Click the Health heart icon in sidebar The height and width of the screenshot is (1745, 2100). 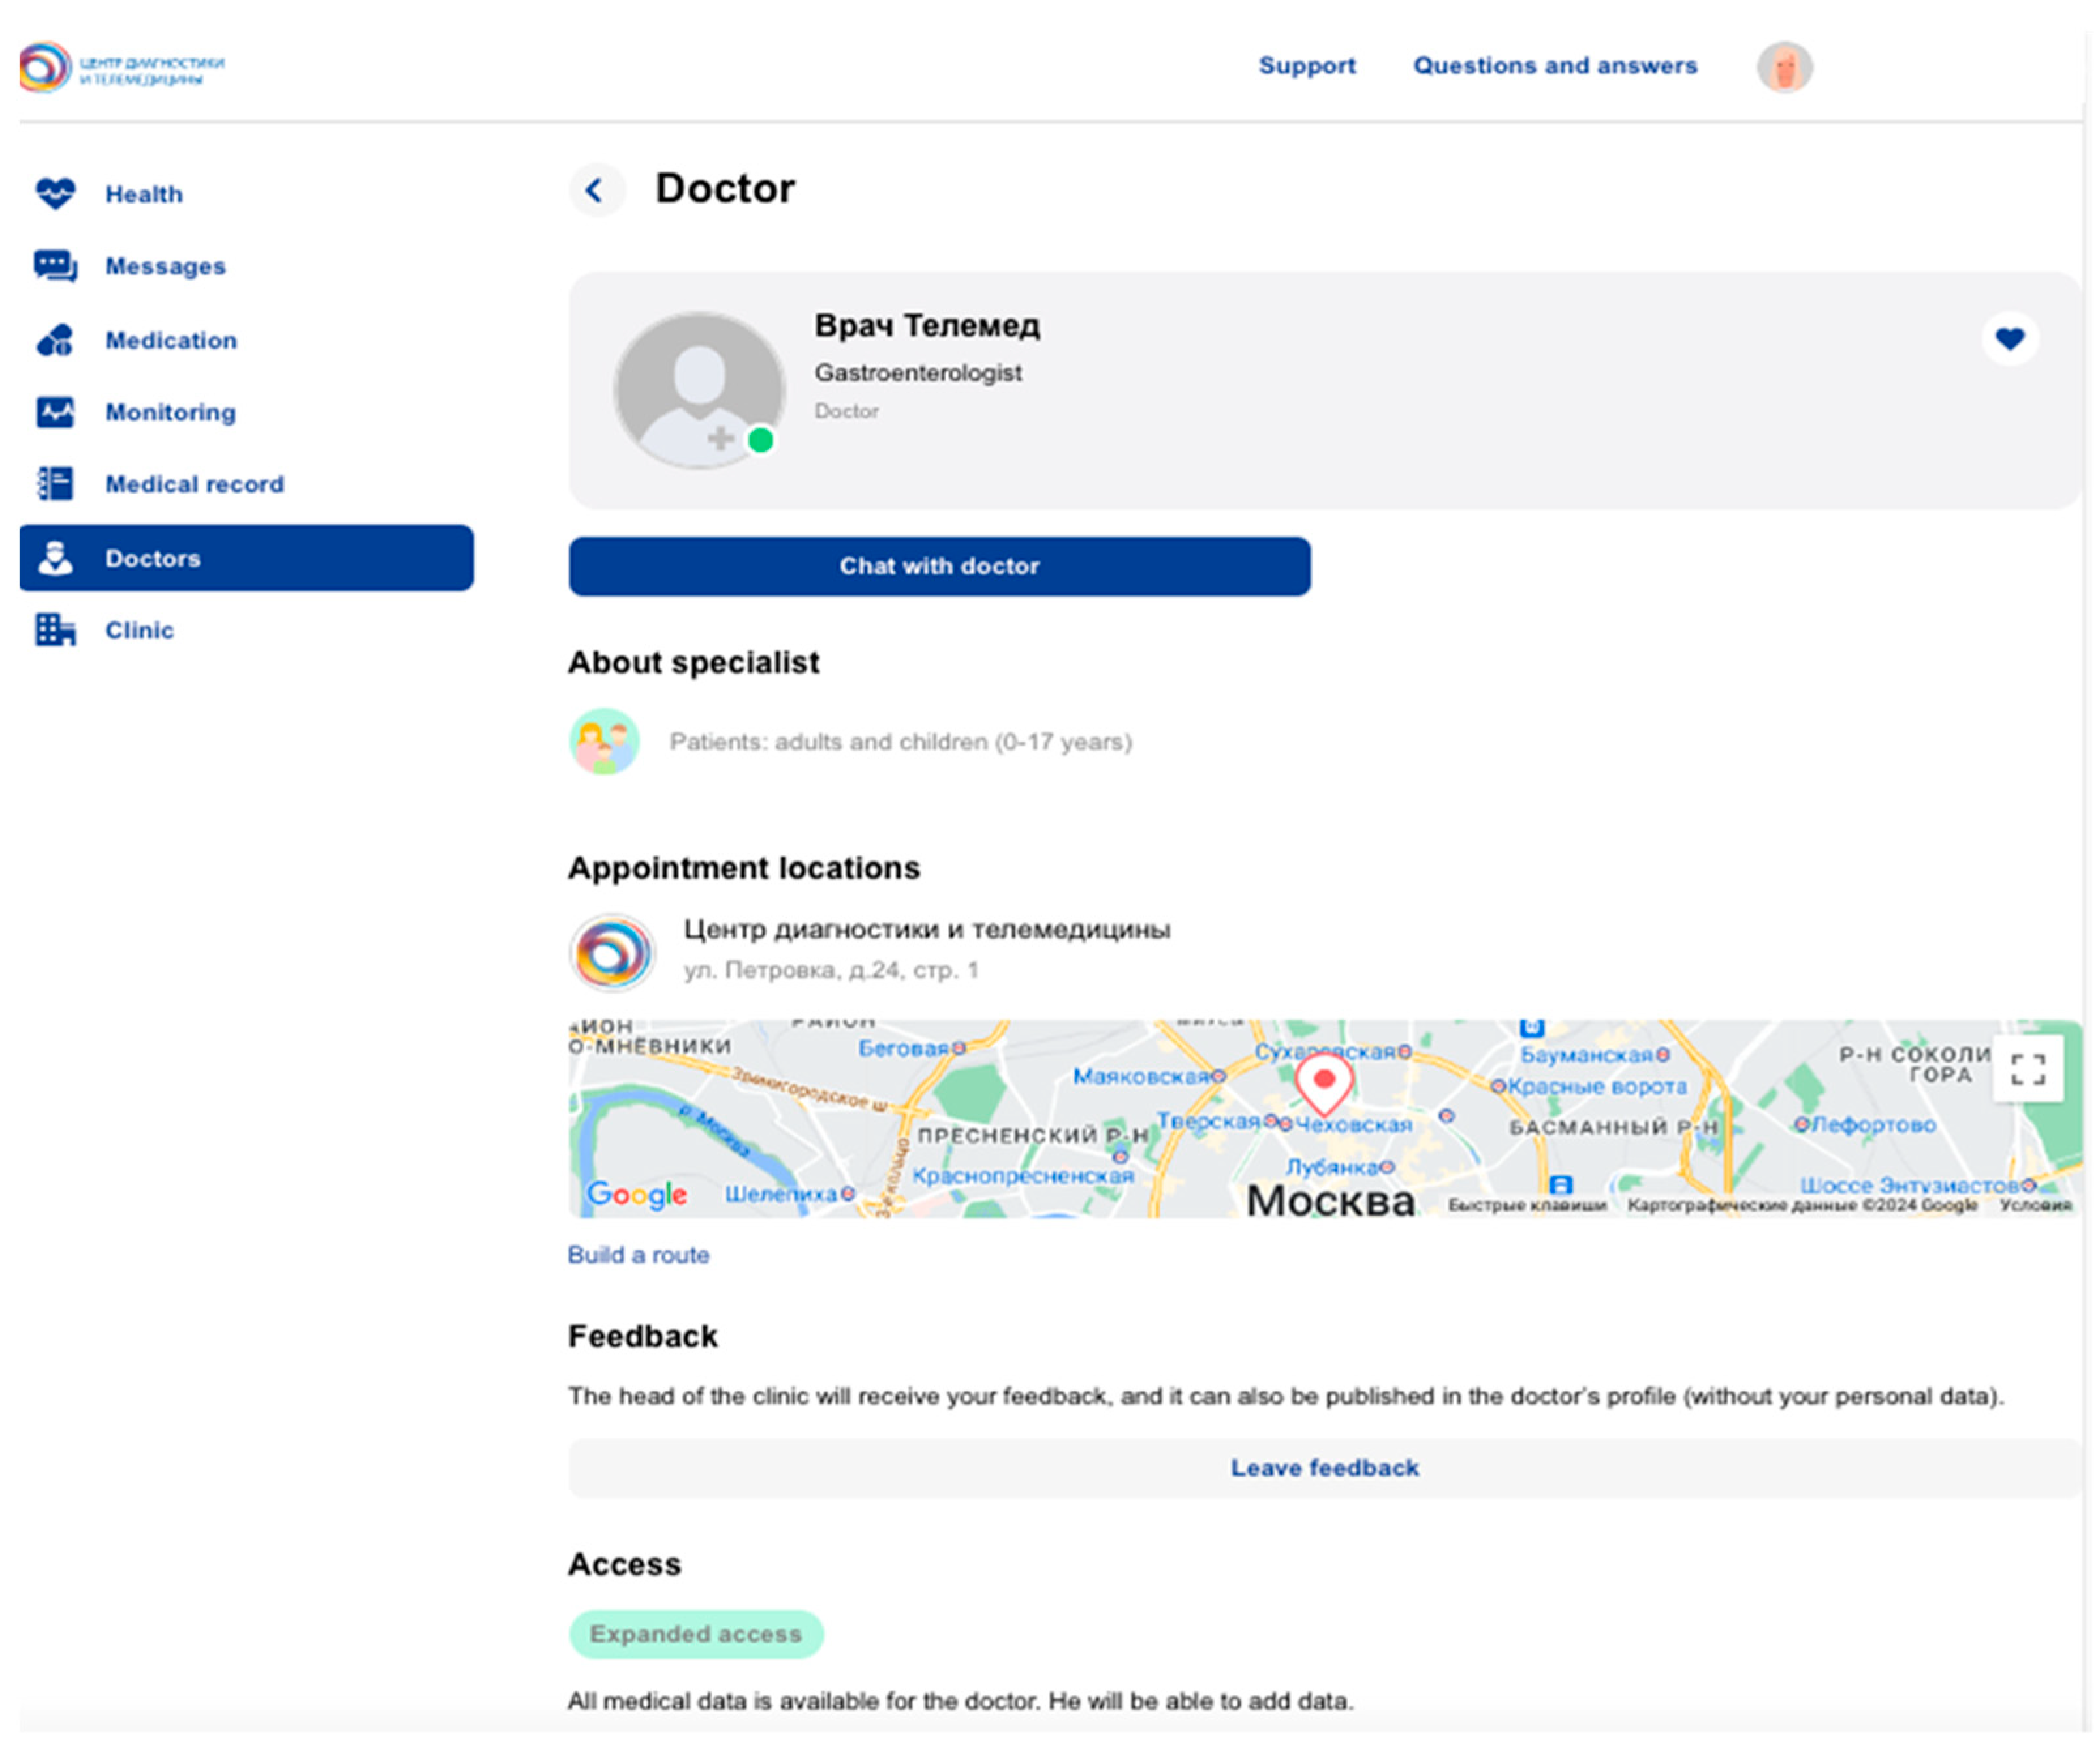(x=55, y=193)
